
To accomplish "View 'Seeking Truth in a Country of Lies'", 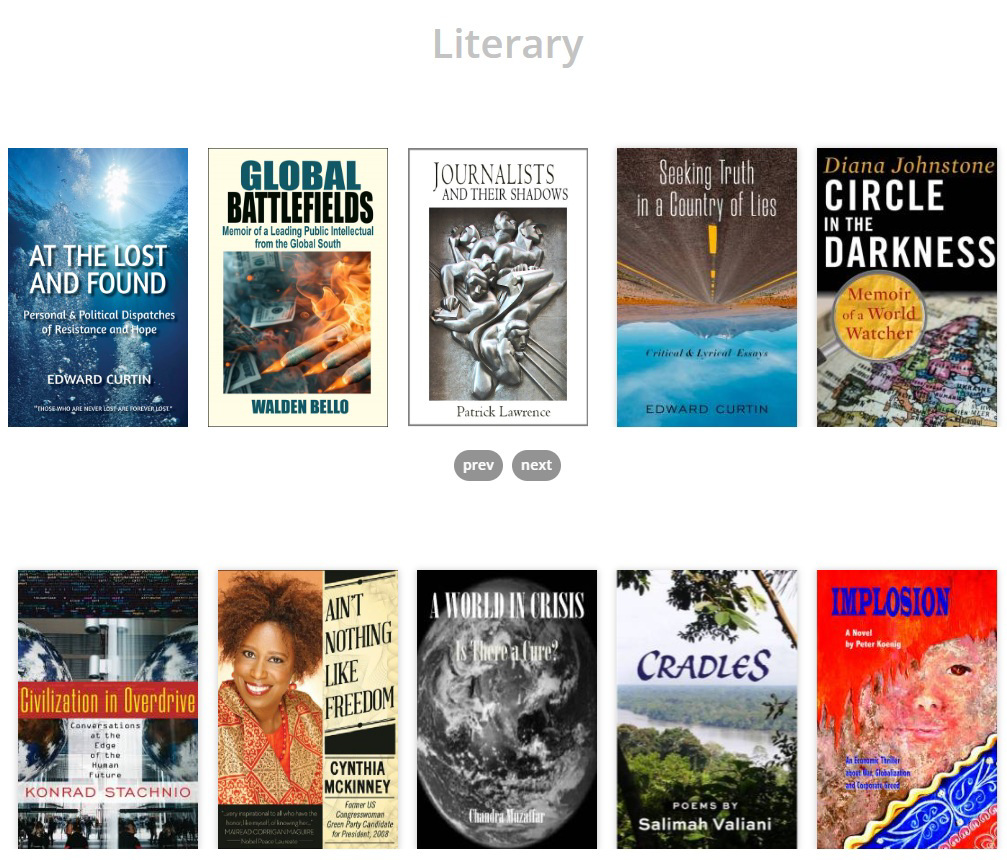I will [706, 287].
